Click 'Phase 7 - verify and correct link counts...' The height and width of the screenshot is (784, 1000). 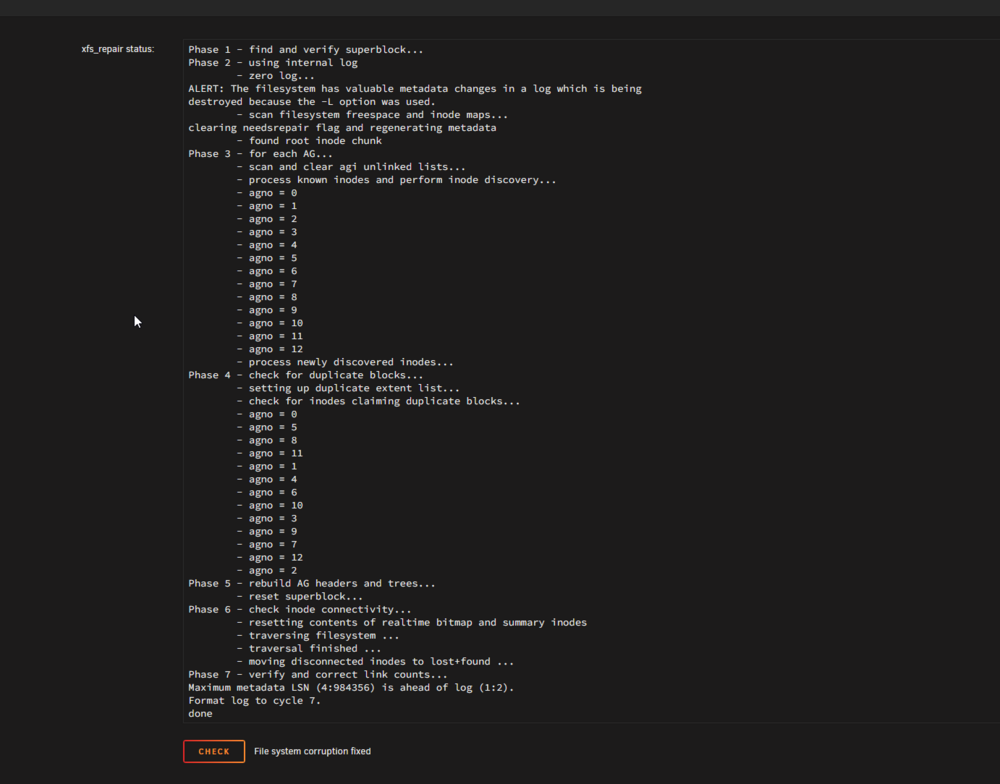click(318, 674)
